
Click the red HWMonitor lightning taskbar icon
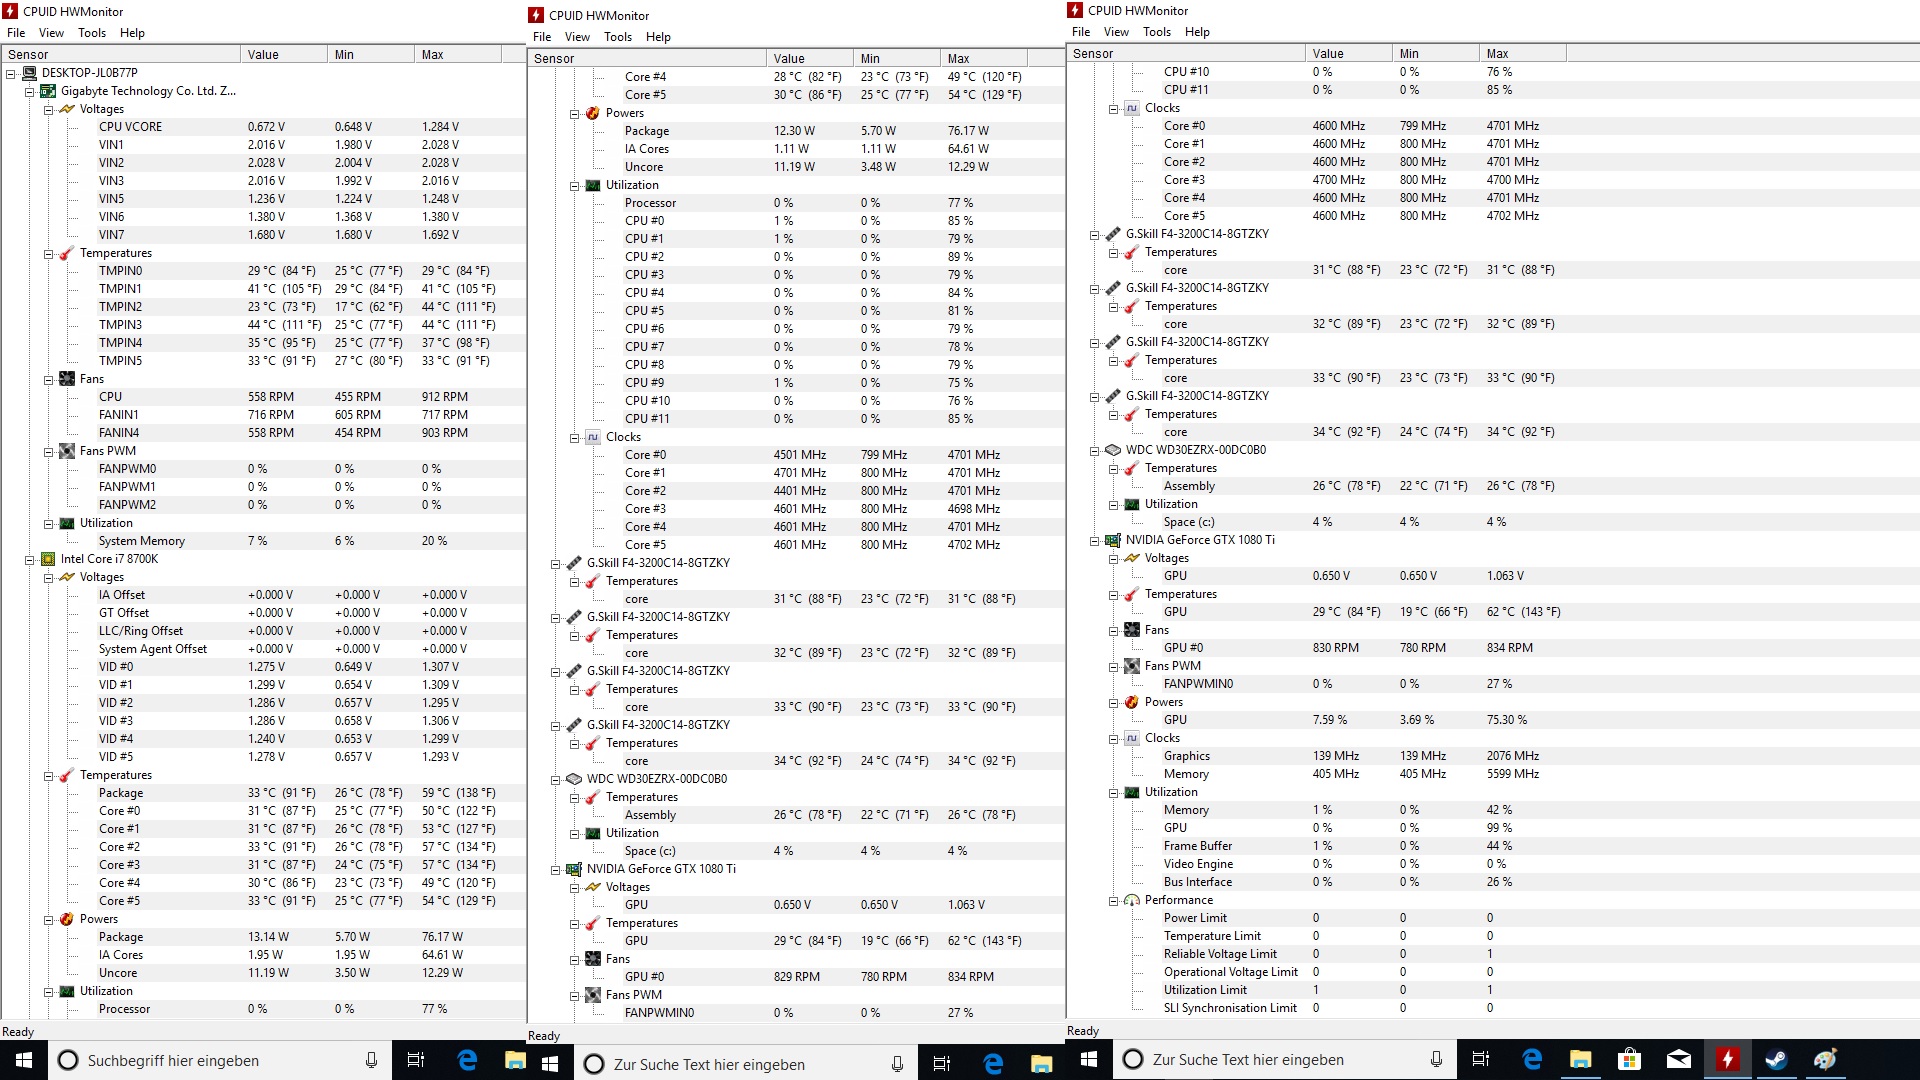[1727, 1059]
